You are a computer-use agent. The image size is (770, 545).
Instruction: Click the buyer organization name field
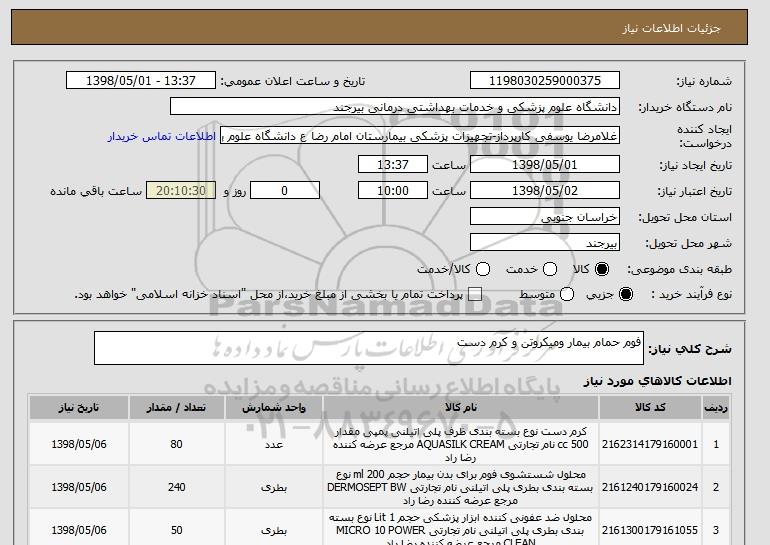[395, 107]
